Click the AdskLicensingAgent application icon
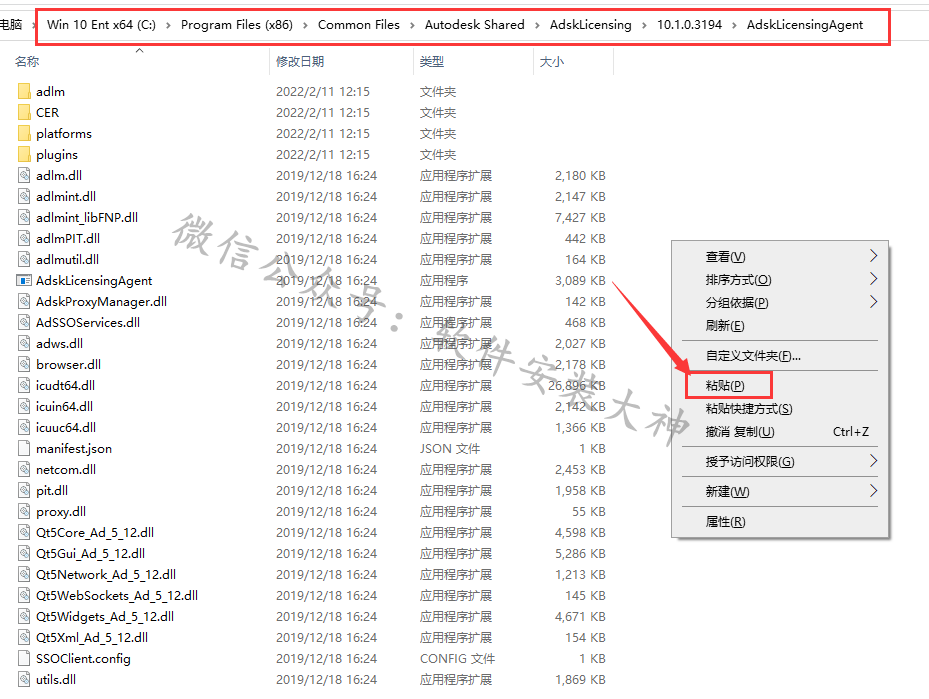The image size is (929, 699). pyautogui.click(x=24, y=281)
